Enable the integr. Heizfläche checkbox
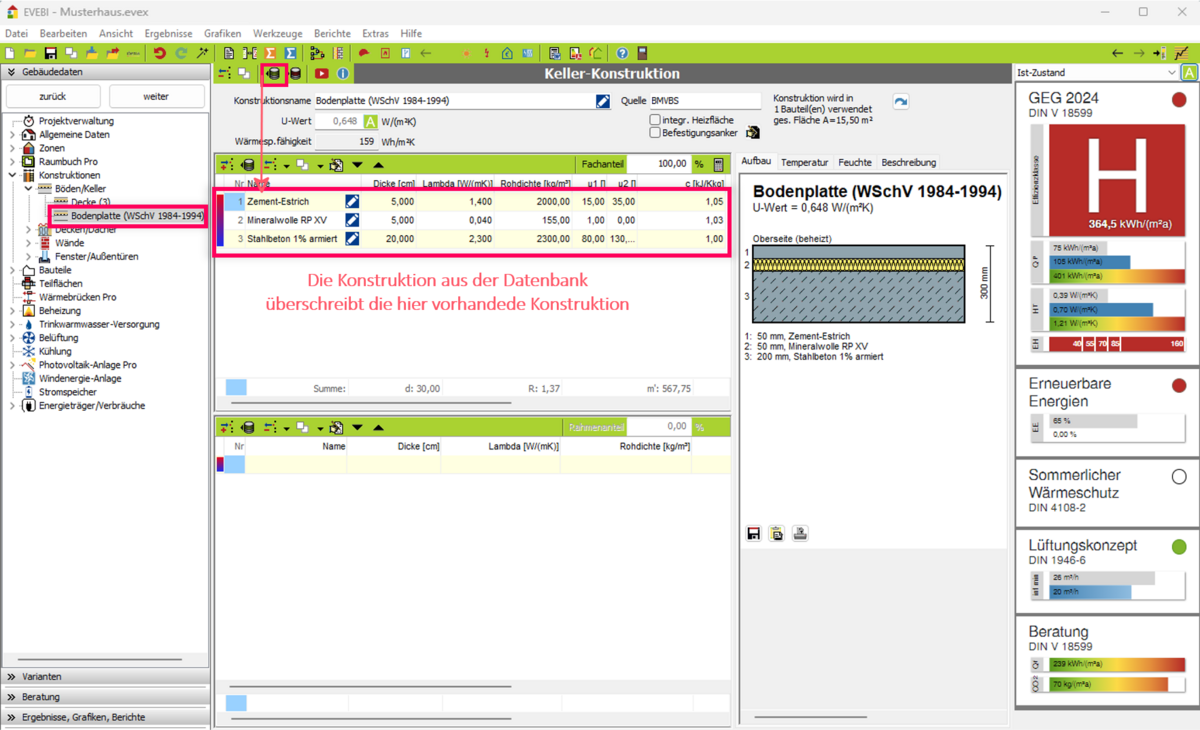1200x730 pixels. (x=655, y=120)
